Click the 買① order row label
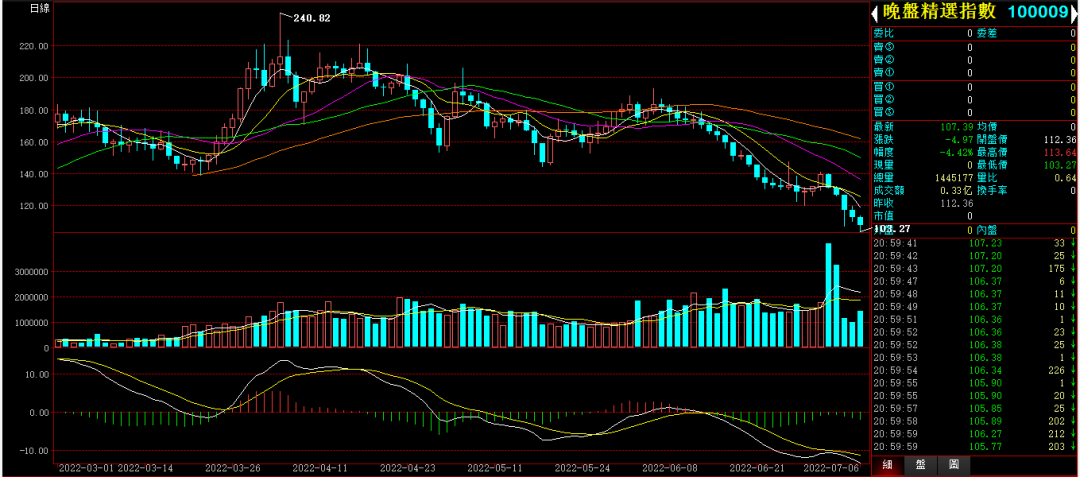Image resolution: width=1080 pixels, height=477 pixels. pos(883,87)
